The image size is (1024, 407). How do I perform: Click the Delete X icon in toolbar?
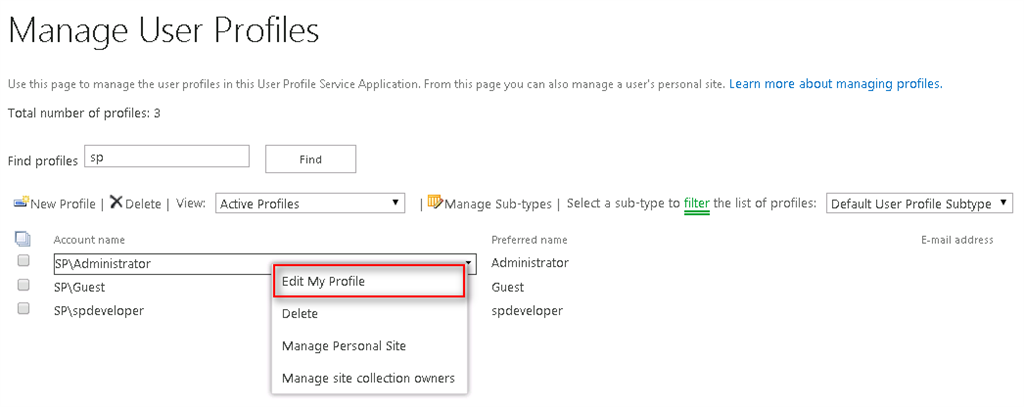pos(116,203)
